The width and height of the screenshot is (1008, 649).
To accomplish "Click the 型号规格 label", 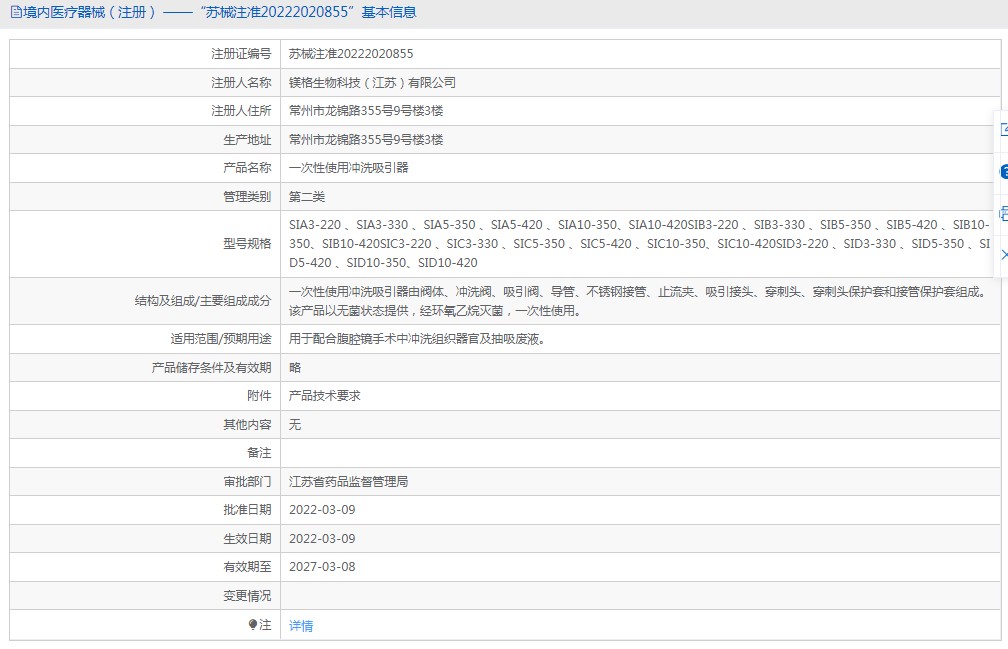I will (247, 244).
